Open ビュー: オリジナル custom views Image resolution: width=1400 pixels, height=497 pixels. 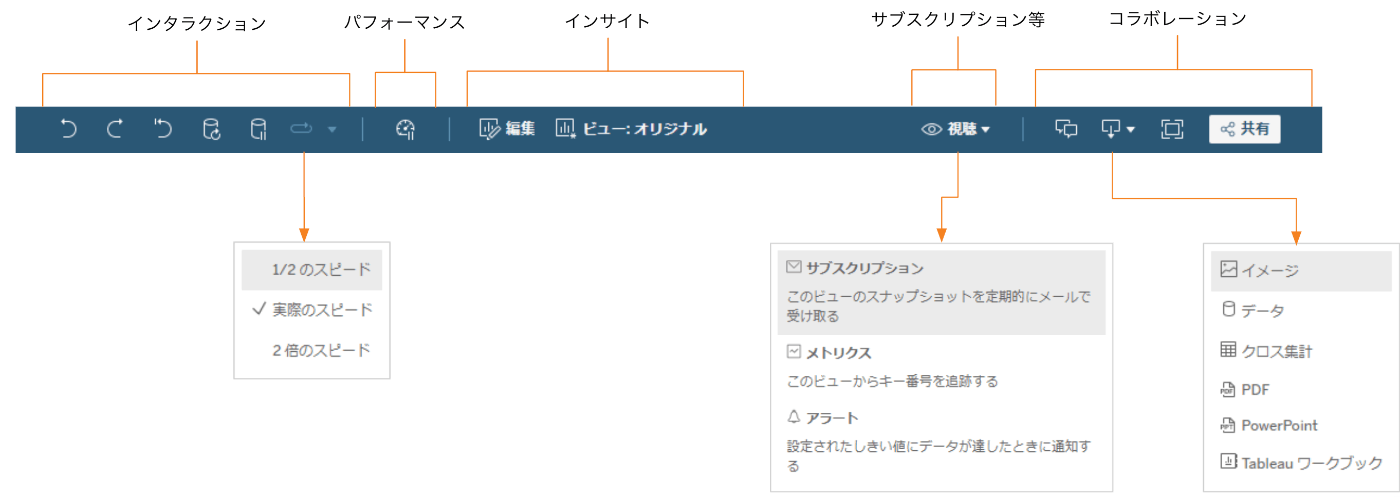pos(631,128)
